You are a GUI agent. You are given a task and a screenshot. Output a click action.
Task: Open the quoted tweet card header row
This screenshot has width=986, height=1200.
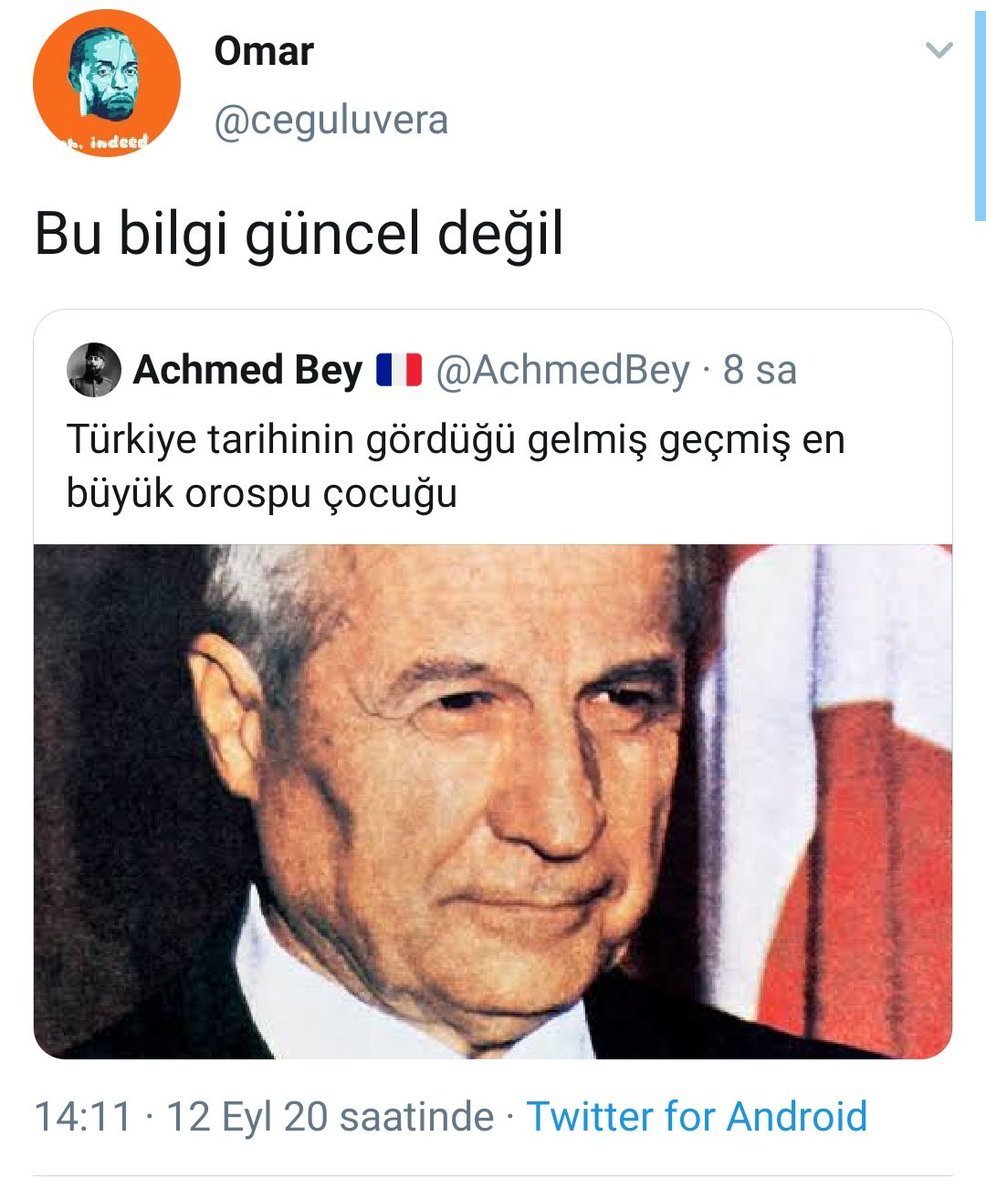493,371
